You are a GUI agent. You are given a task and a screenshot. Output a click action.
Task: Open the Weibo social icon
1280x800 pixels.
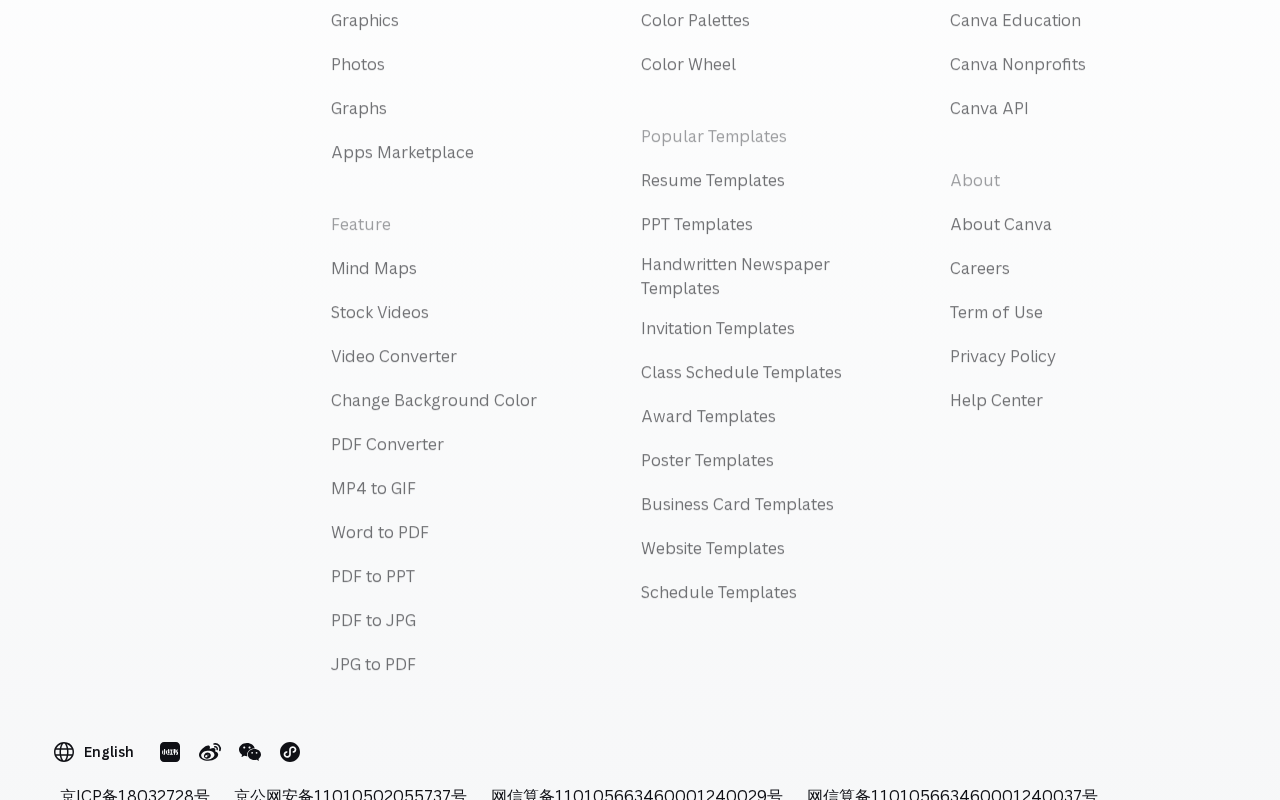(210, 752)
